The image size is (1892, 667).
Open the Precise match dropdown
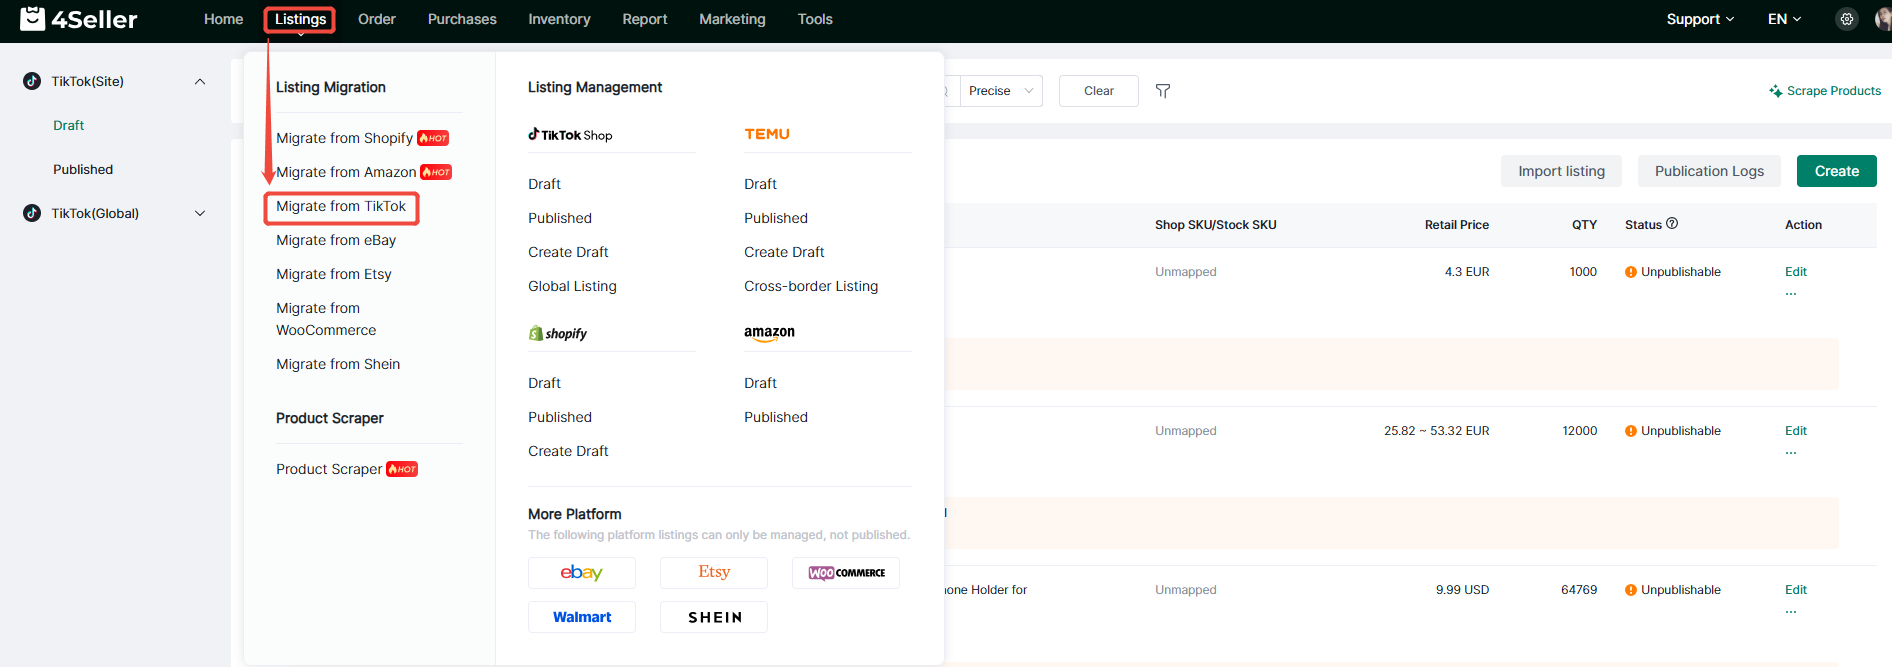(1001, 91)
